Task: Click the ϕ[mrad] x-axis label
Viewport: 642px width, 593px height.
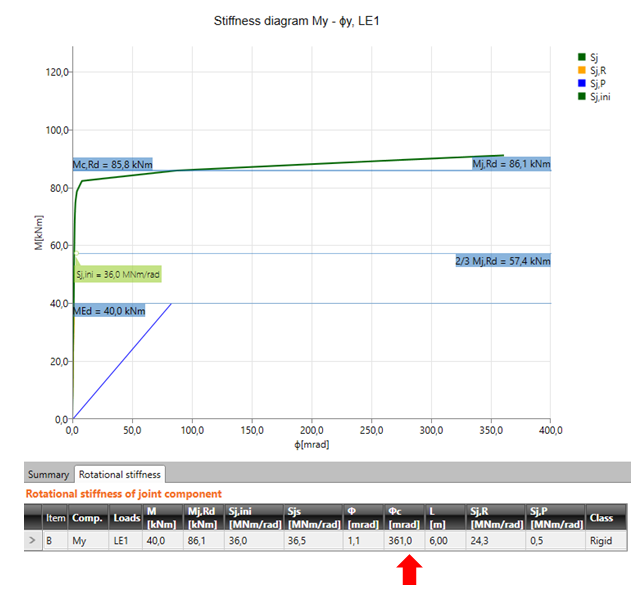Action: pos(312,444)
